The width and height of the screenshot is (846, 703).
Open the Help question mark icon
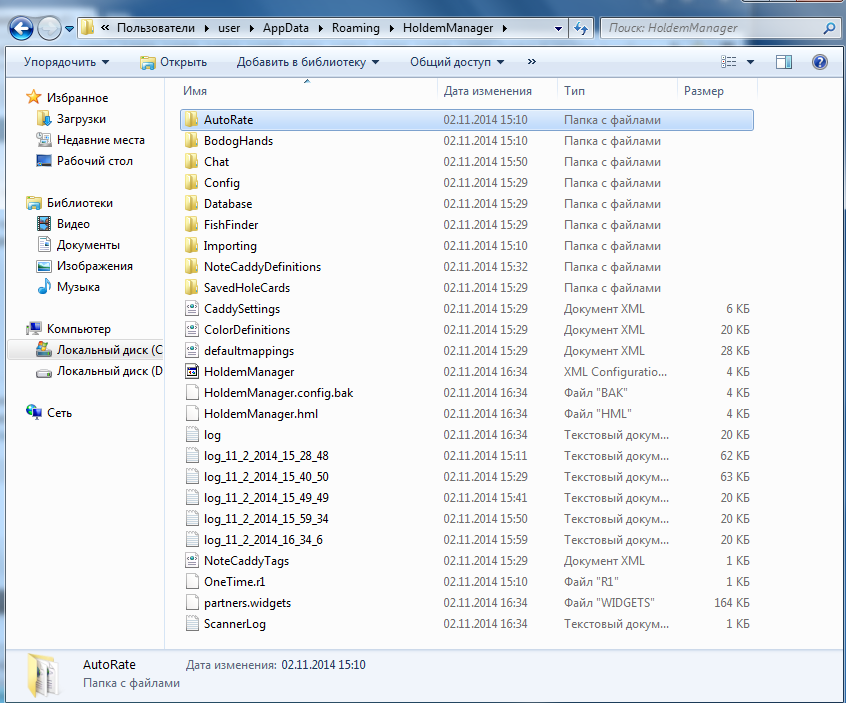(x=820, y=62)
